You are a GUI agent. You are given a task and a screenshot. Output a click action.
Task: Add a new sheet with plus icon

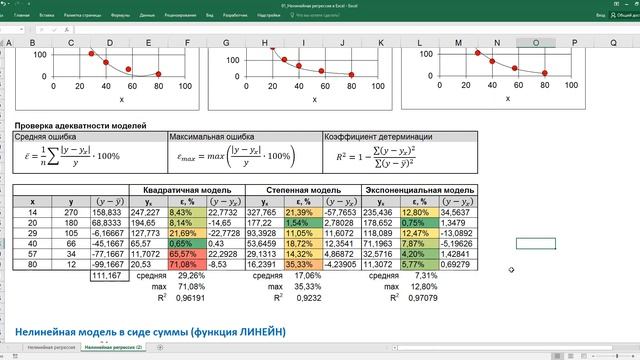(x=160, y=347)
